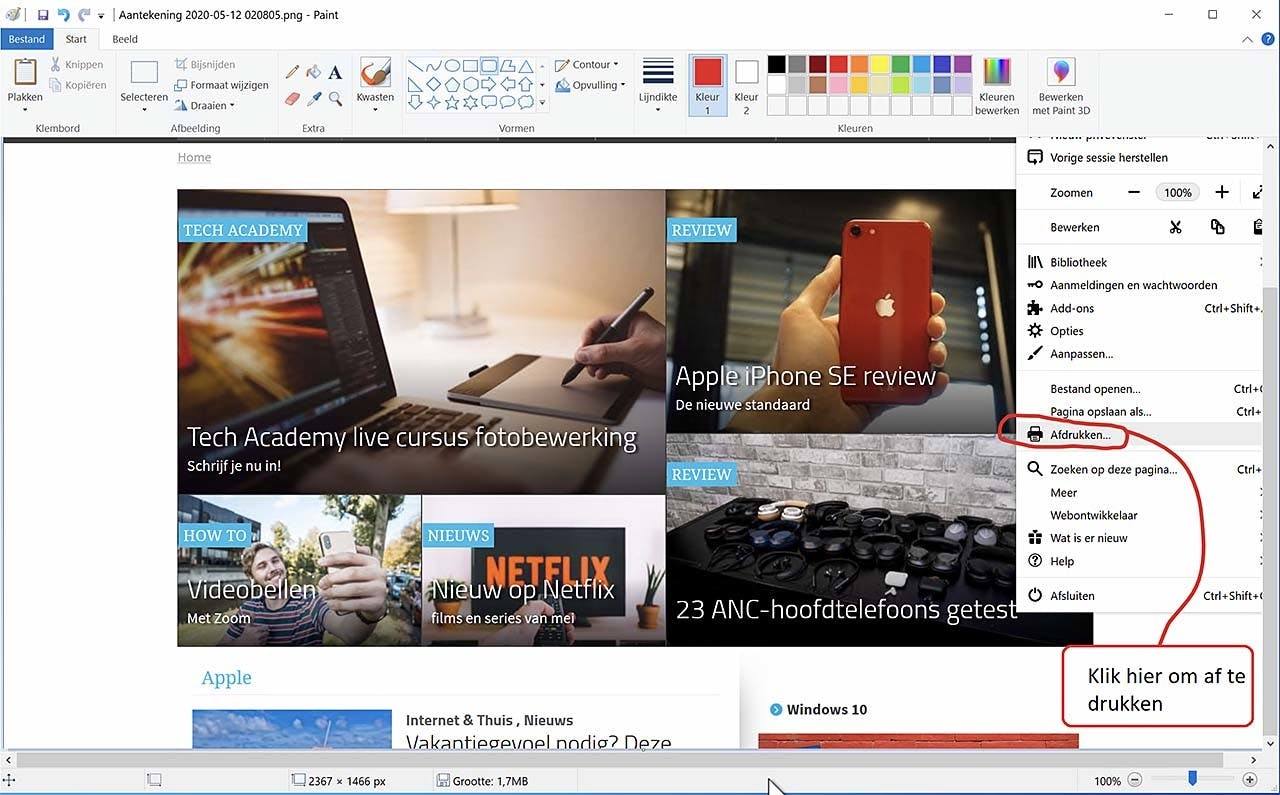This screenshot has width=1280, height=795.
Task: Activate the Color picker eyedropper
Action: coord(314,98)
